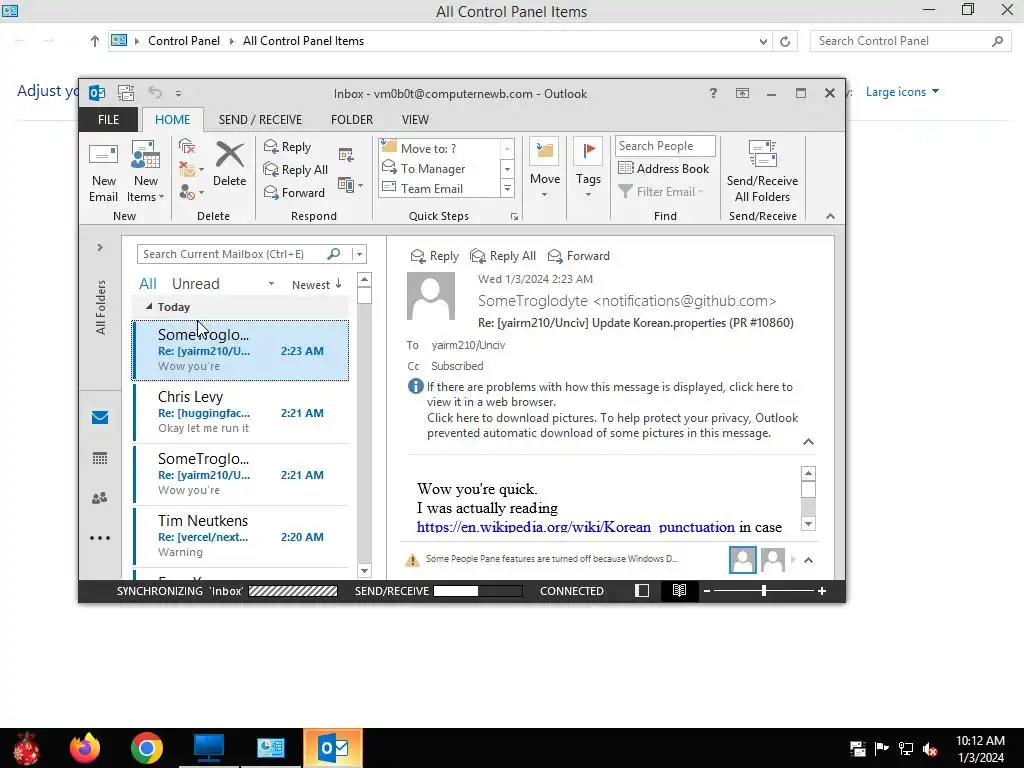
Task: Choose the To Manager quick step
Action: click(x=440, y=168)
